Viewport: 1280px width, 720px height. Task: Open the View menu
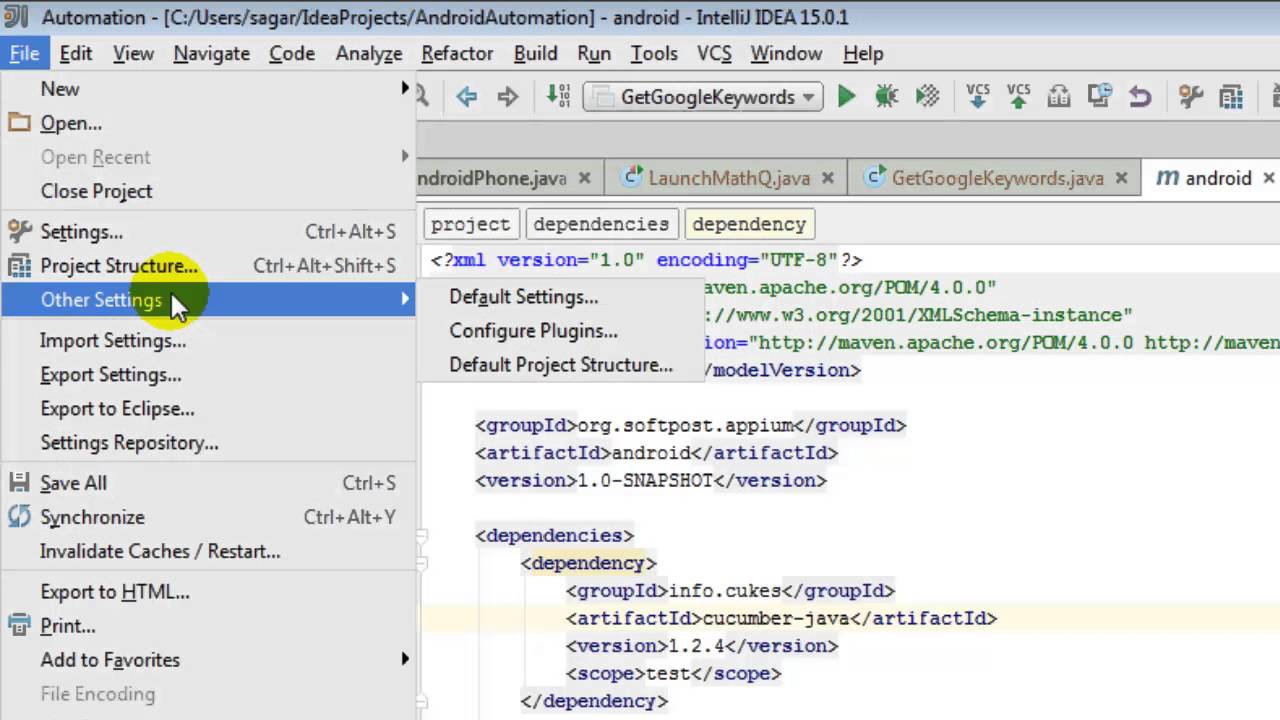point(133,54)
